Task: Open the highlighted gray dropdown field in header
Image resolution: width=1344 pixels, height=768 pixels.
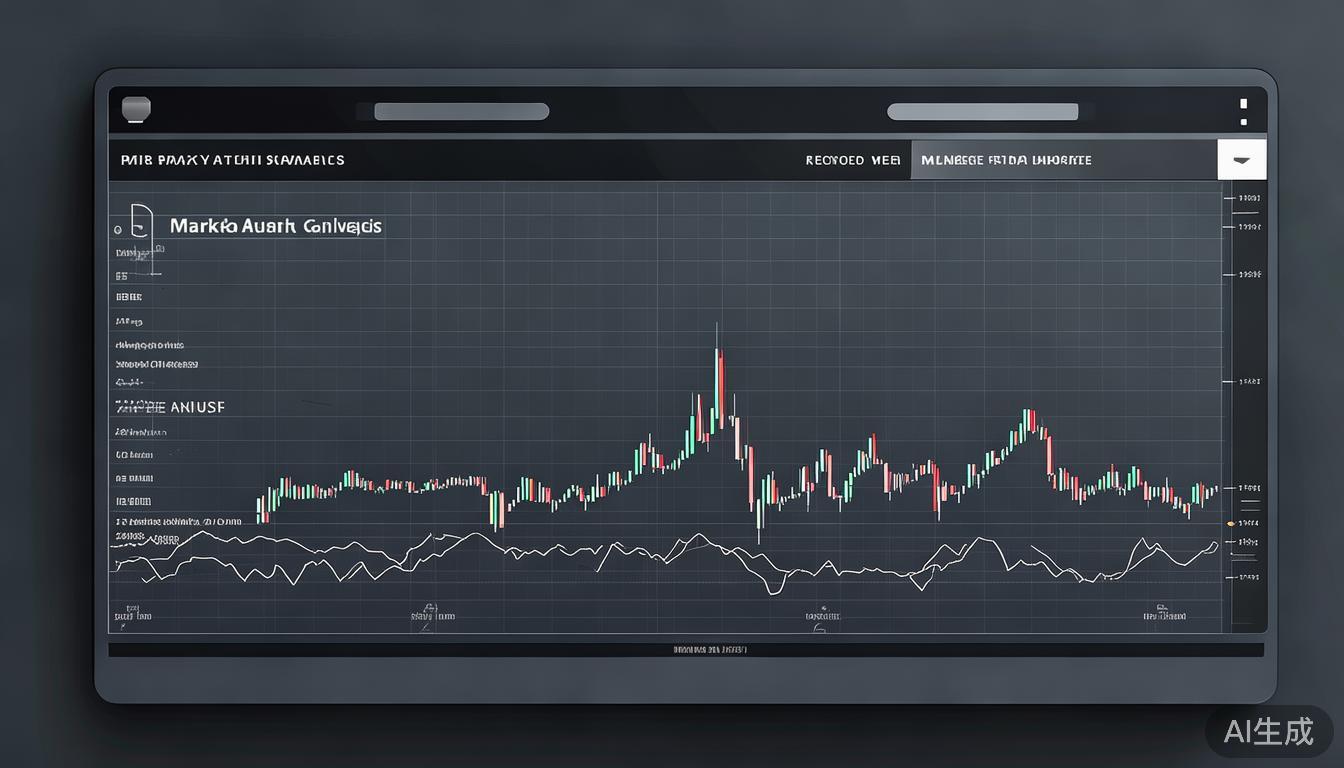Action: coord(1063,160)
